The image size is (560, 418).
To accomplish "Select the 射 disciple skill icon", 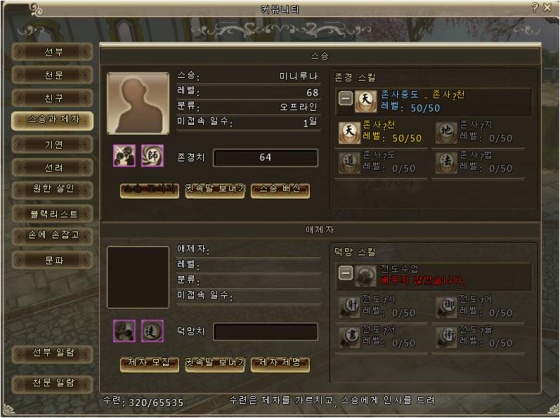I will pos(349,307).
